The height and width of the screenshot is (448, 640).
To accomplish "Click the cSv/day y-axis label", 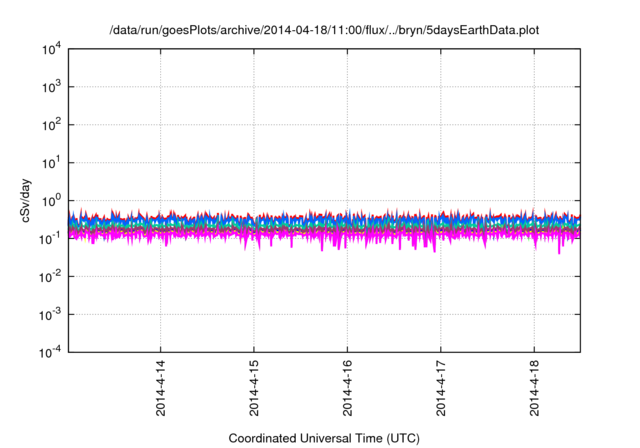I will tap(26, 200).
